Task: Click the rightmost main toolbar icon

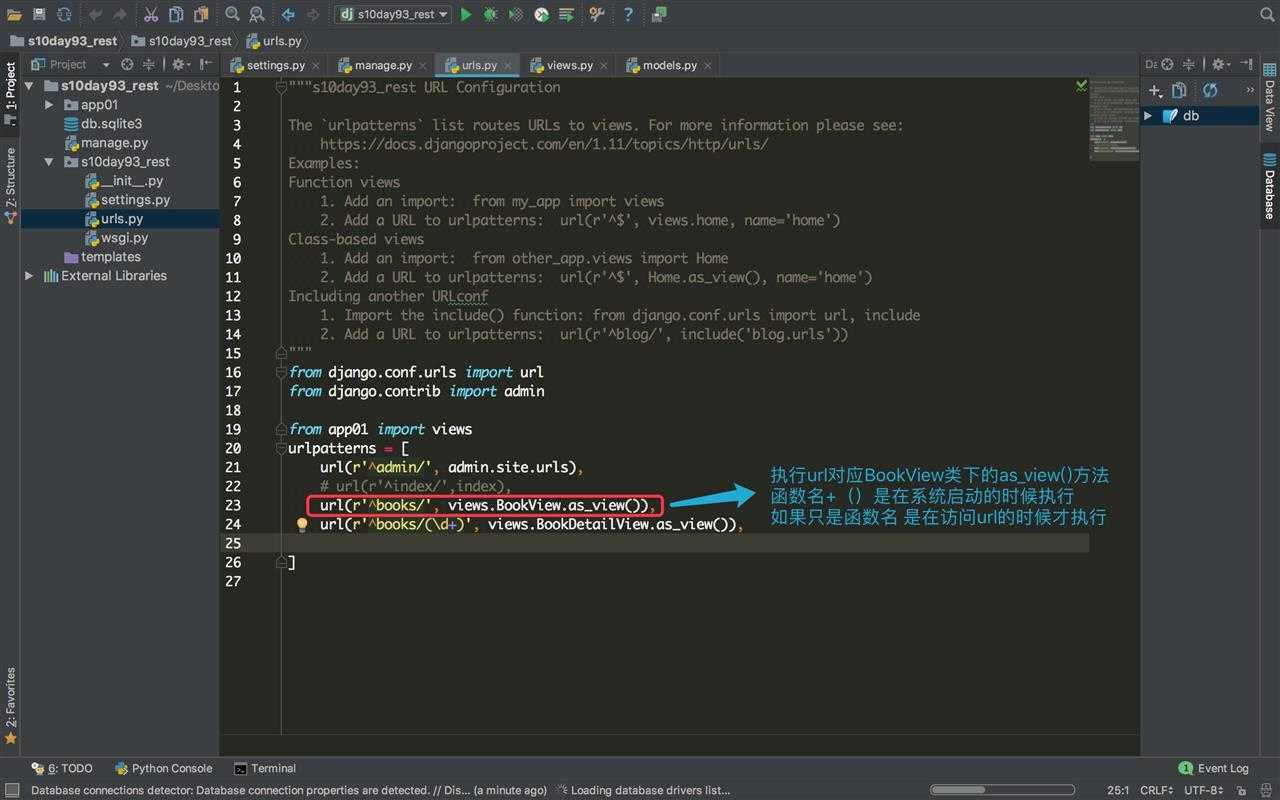Action: click(x=659, y=14)
